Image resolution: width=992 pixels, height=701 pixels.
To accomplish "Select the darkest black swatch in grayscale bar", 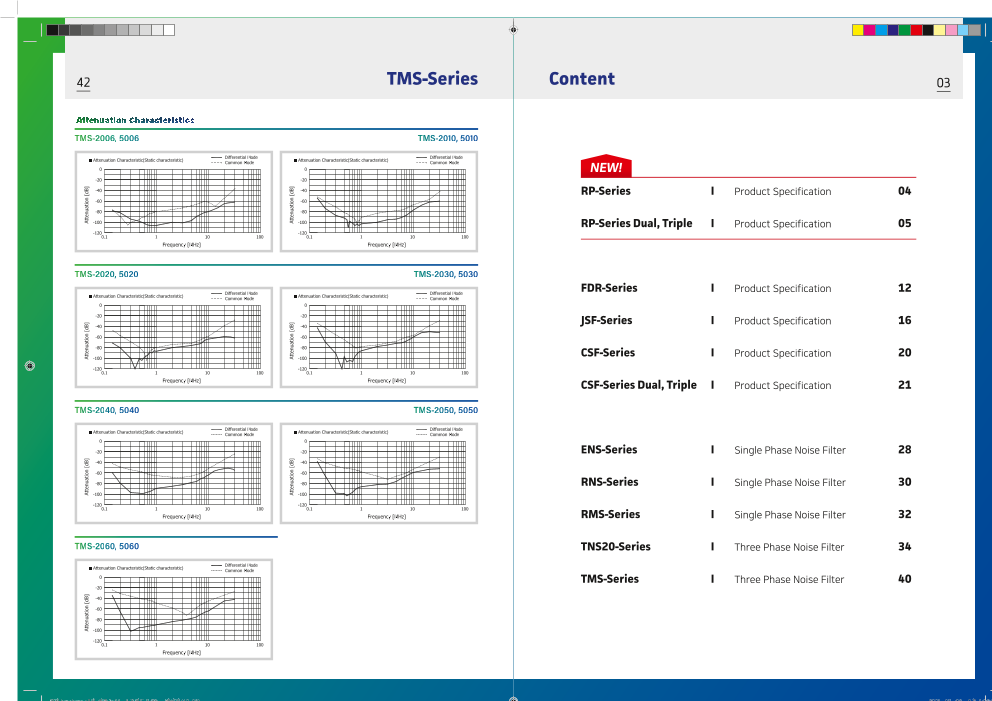I will [x=52, y=30].
